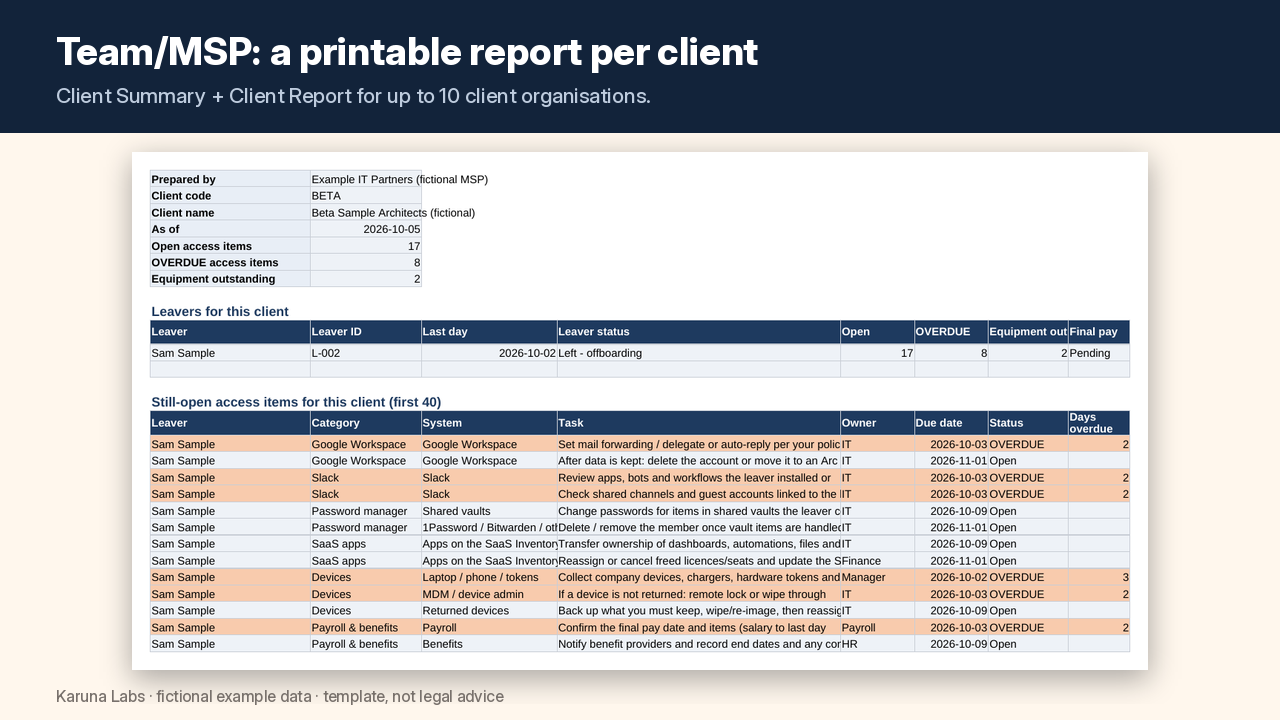Click the title "Team/MSP: a printable report per client"

click(407, 52)
